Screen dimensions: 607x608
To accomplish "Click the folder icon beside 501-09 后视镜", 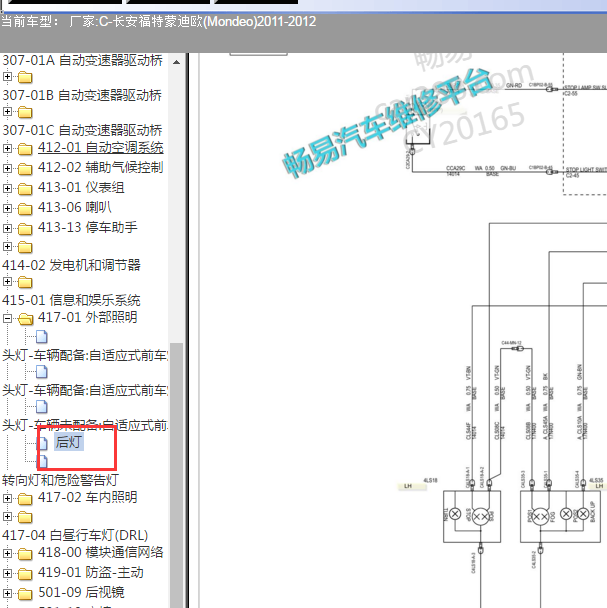I will 25,594.
